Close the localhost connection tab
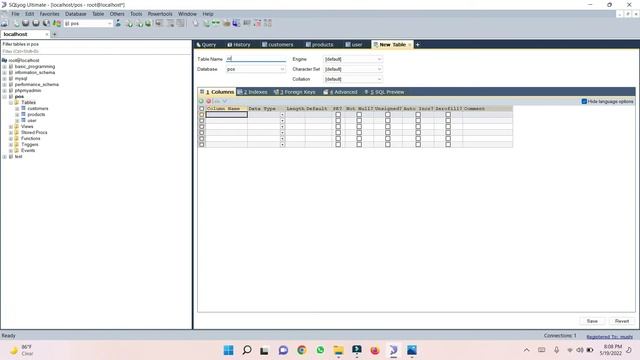 click(47, 34)
